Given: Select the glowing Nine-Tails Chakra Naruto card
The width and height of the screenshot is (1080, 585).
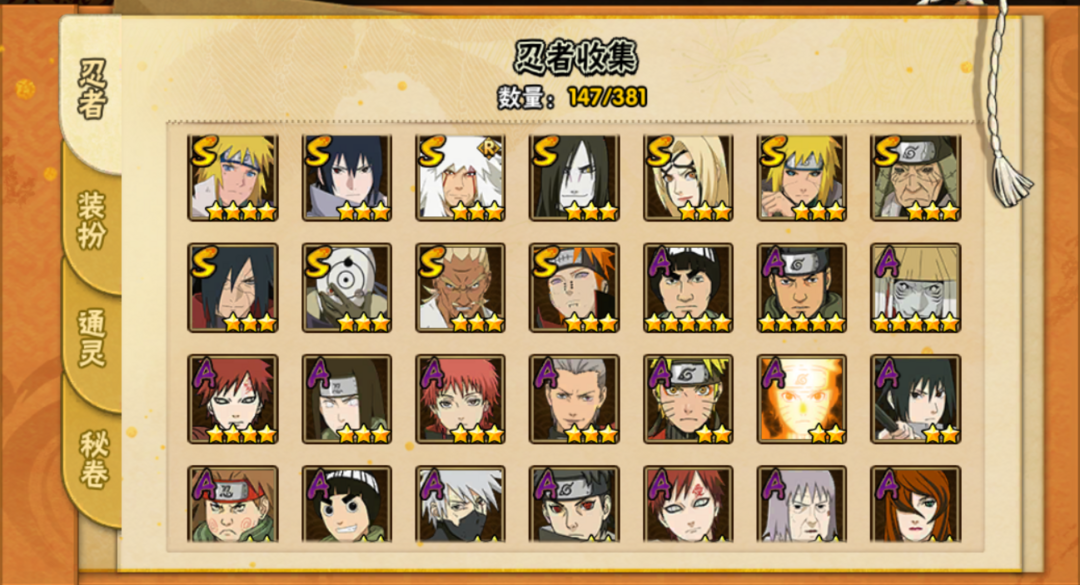Looking at the screenshot, I should point(802,399).
